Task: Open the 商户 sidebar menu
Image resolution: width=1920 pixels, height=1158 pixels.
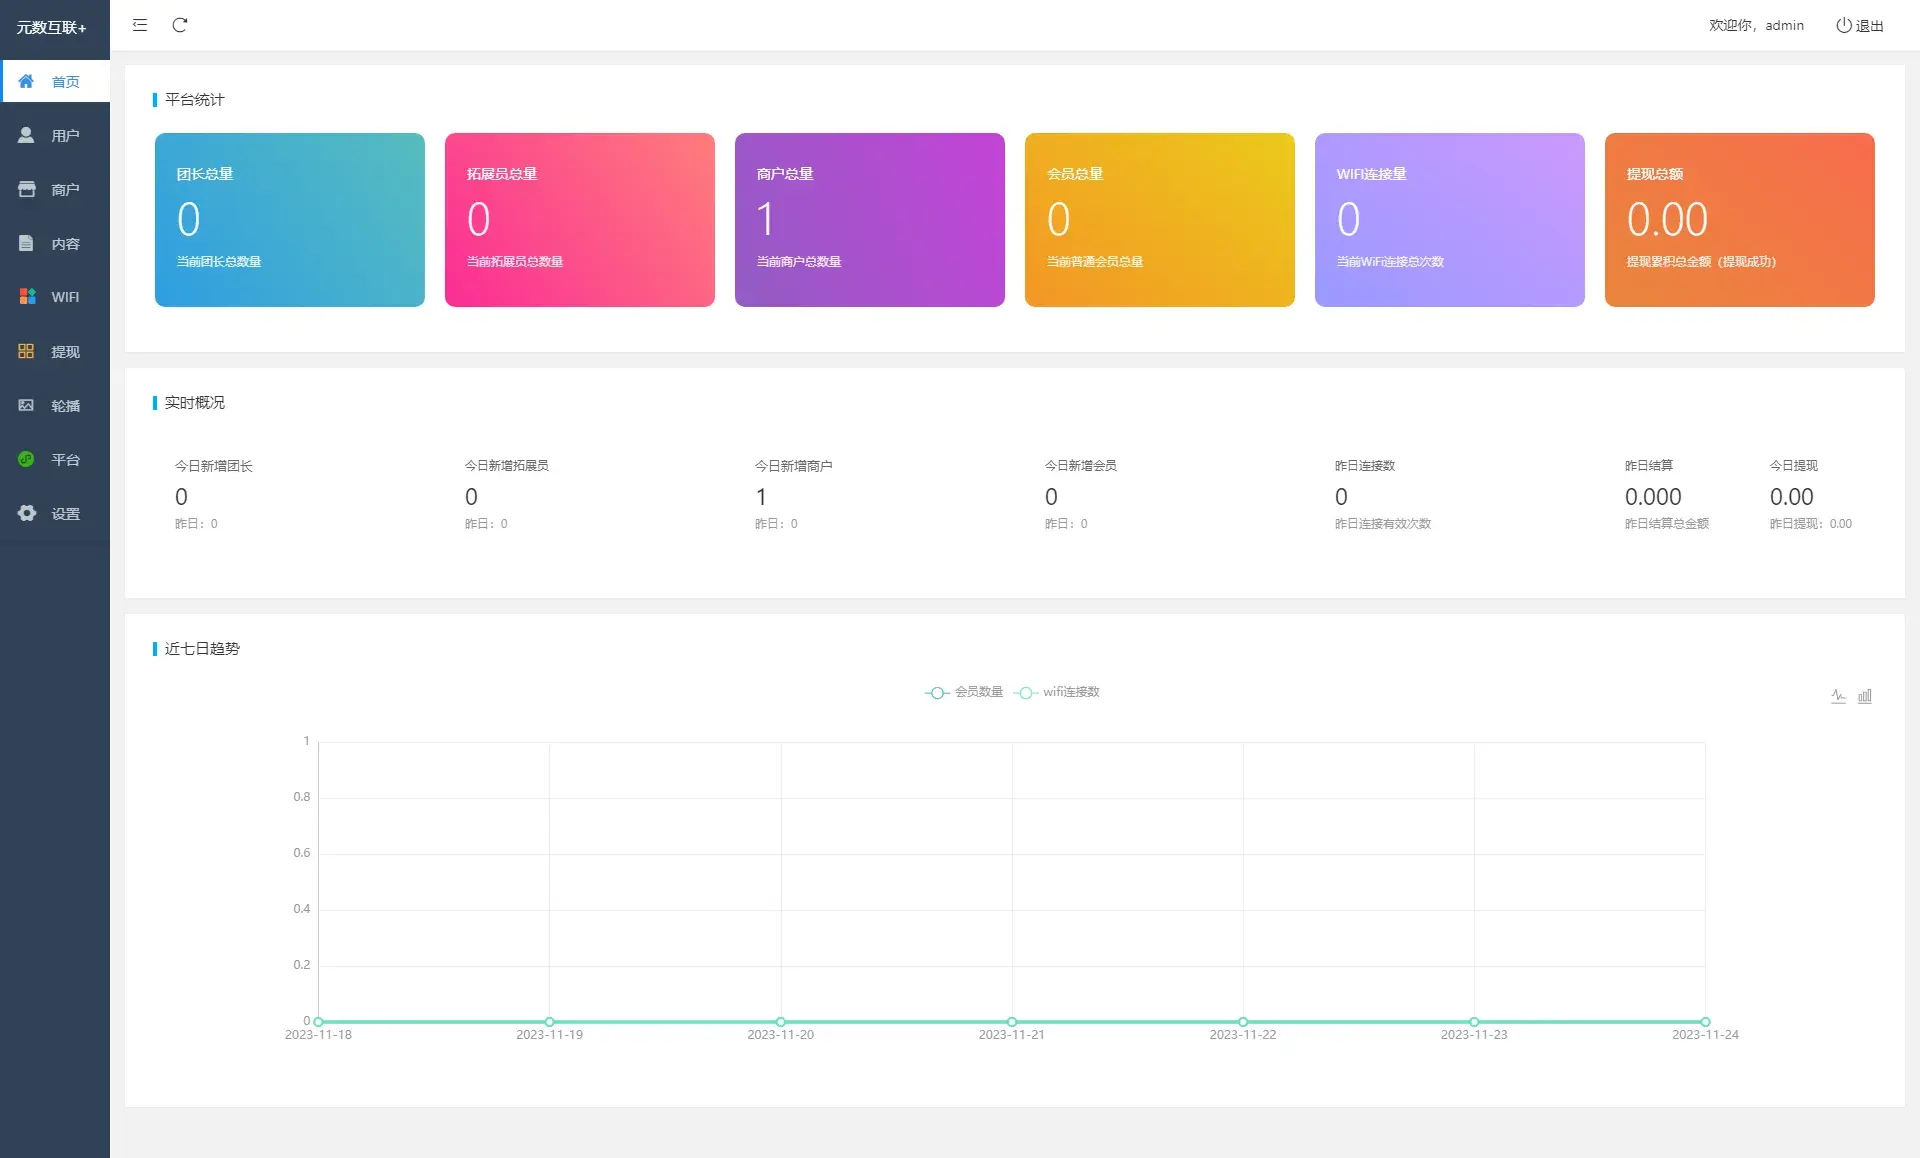Action: 55,189
